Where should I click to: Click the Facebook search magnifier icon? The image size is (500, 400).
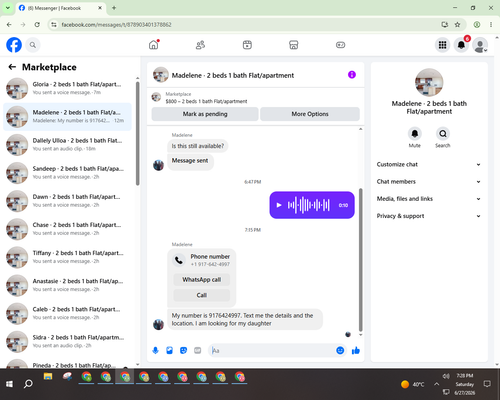click(x=33, y=45)
